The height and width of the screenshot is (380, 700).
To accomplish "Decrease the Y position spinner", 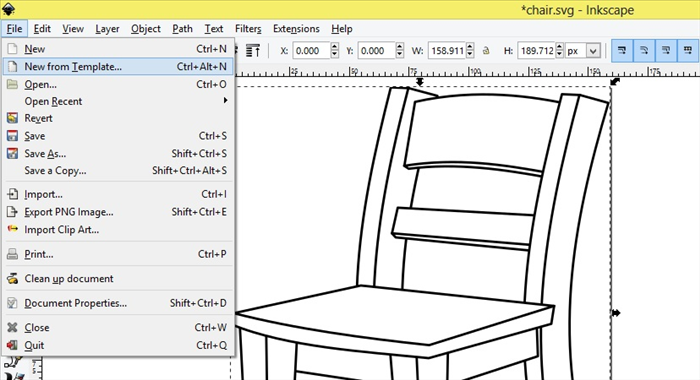I will point(400,54).
